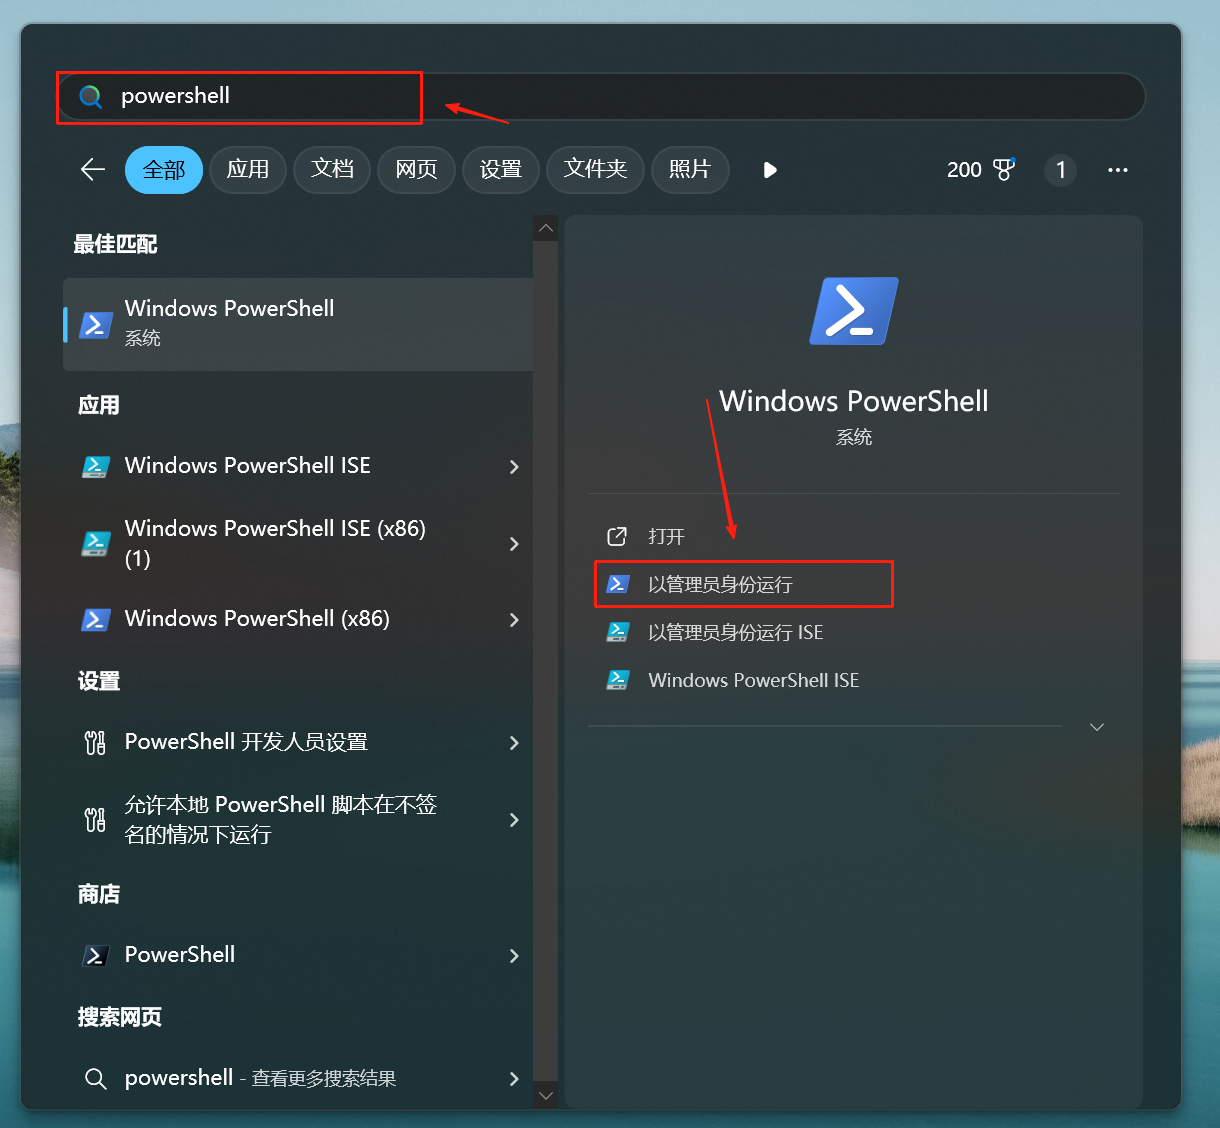Expand the PowerShell 开发人员设置 entry
Viewport: 1220px width, 1128px height.
(514, 742)
